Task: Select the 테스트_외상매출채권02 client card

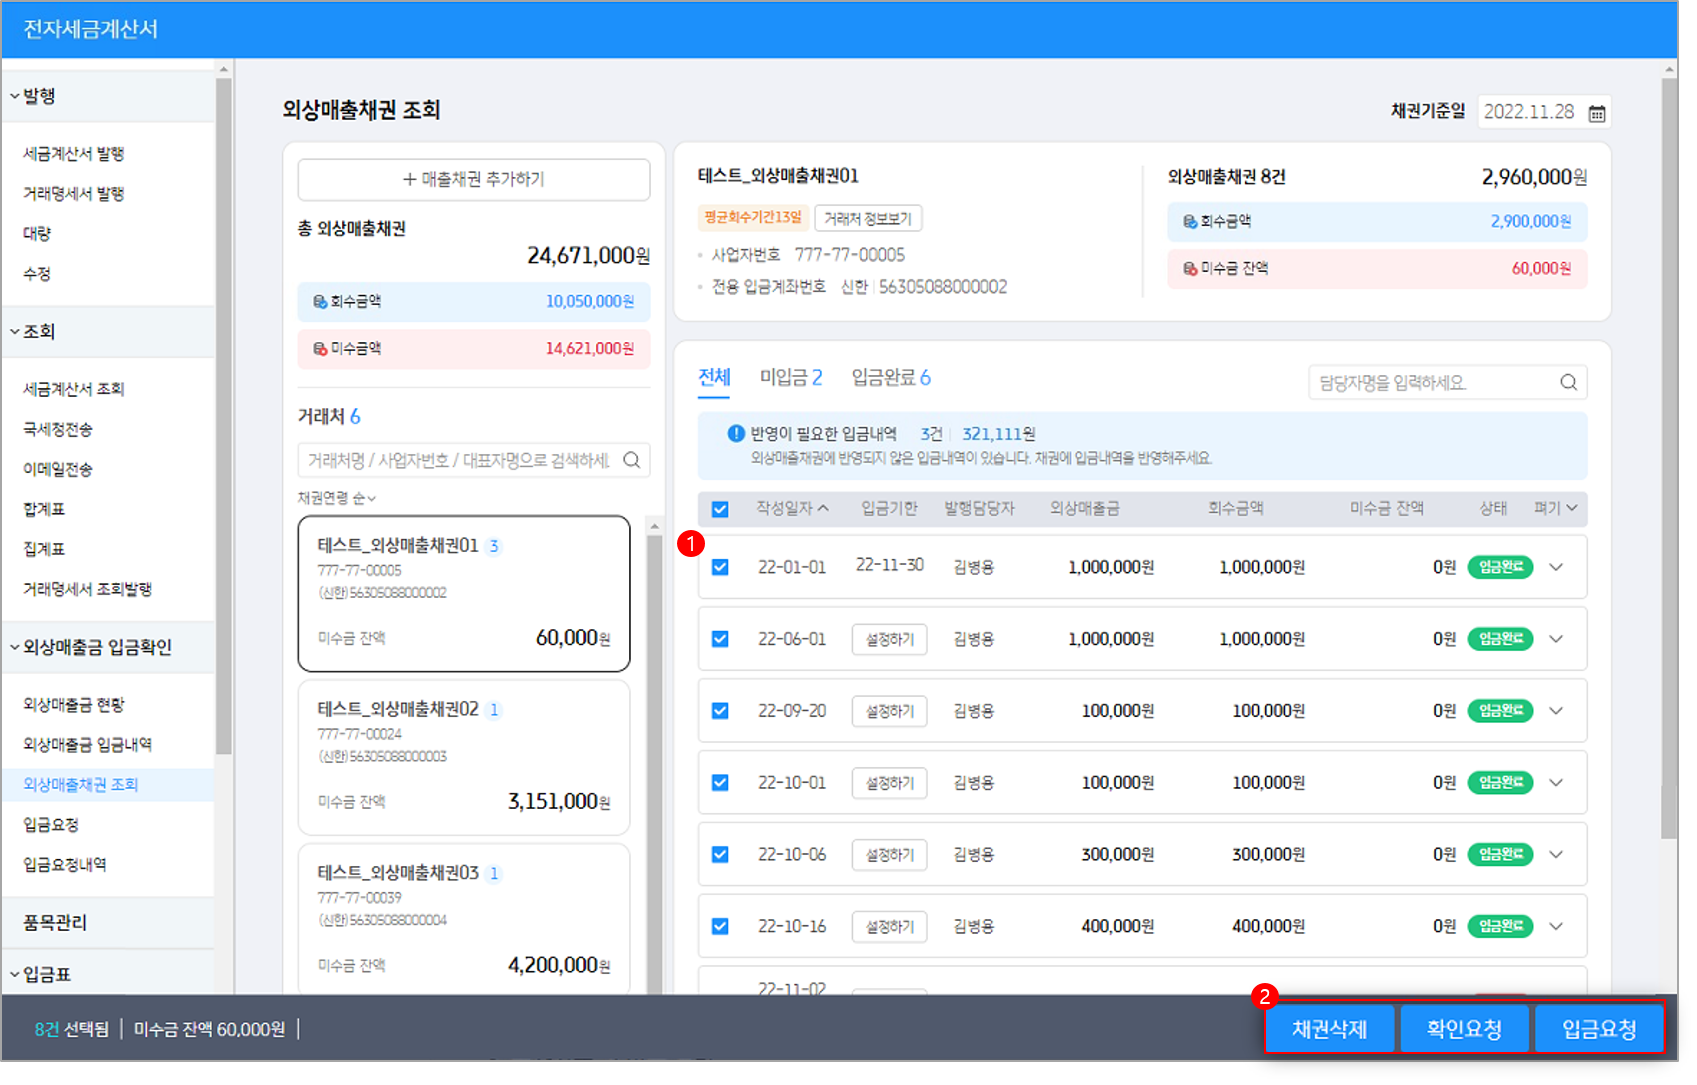Action: 464,758
